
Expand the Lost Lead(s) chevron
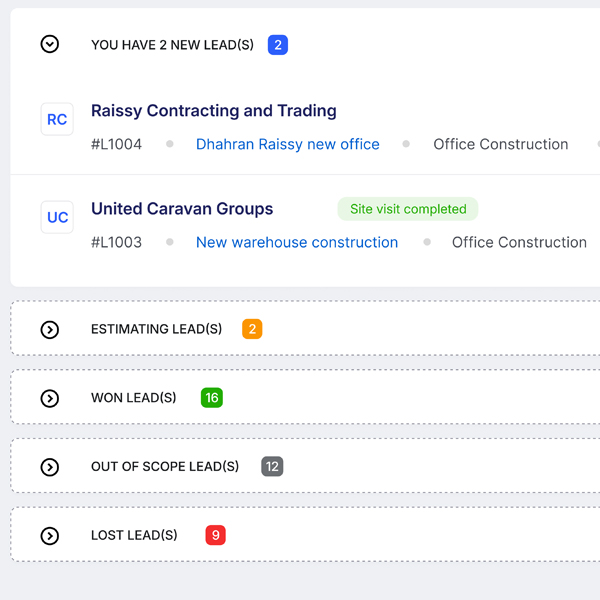pos(50,536)
